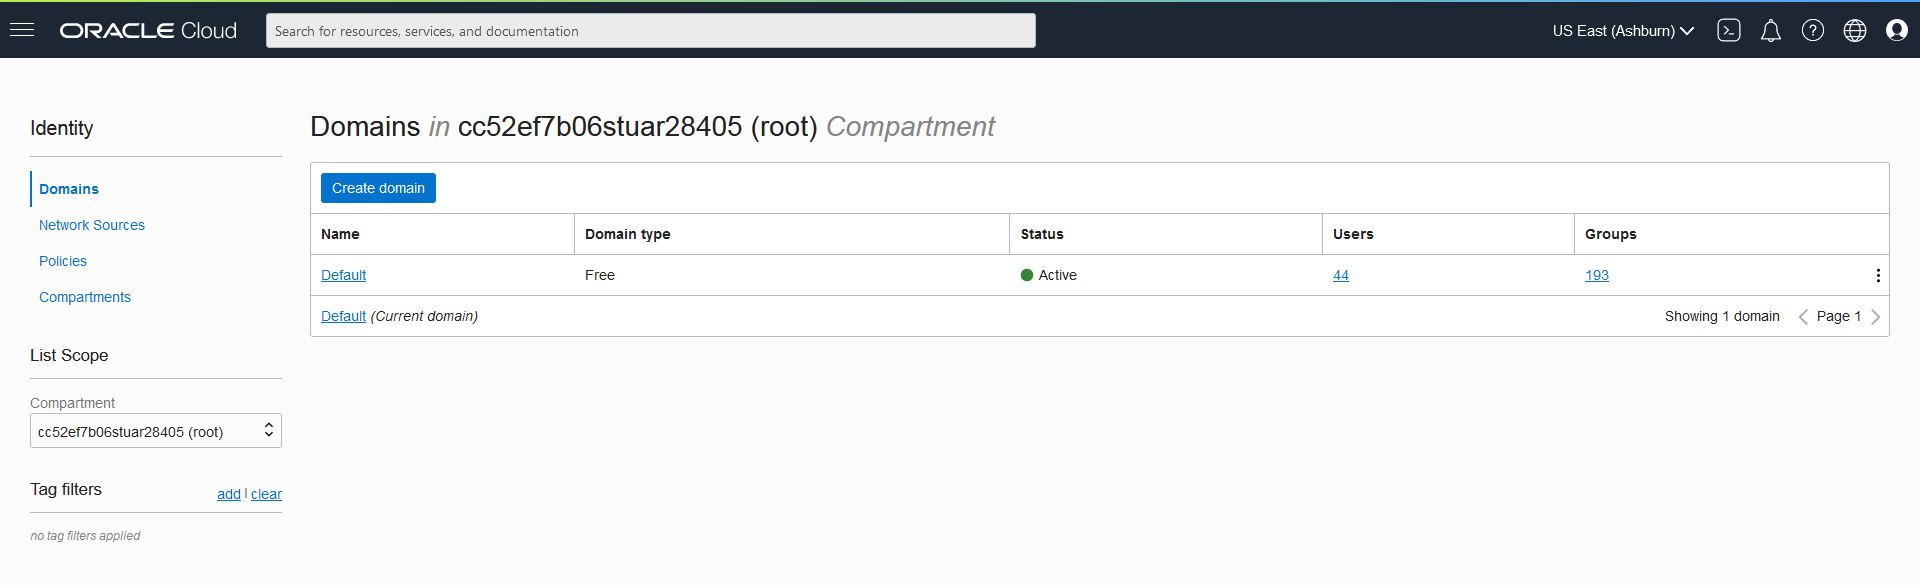Open the notifications bell
The height and width of the screenshot is (585, 1920).
pyautogui.click(x=1770, y=30)
